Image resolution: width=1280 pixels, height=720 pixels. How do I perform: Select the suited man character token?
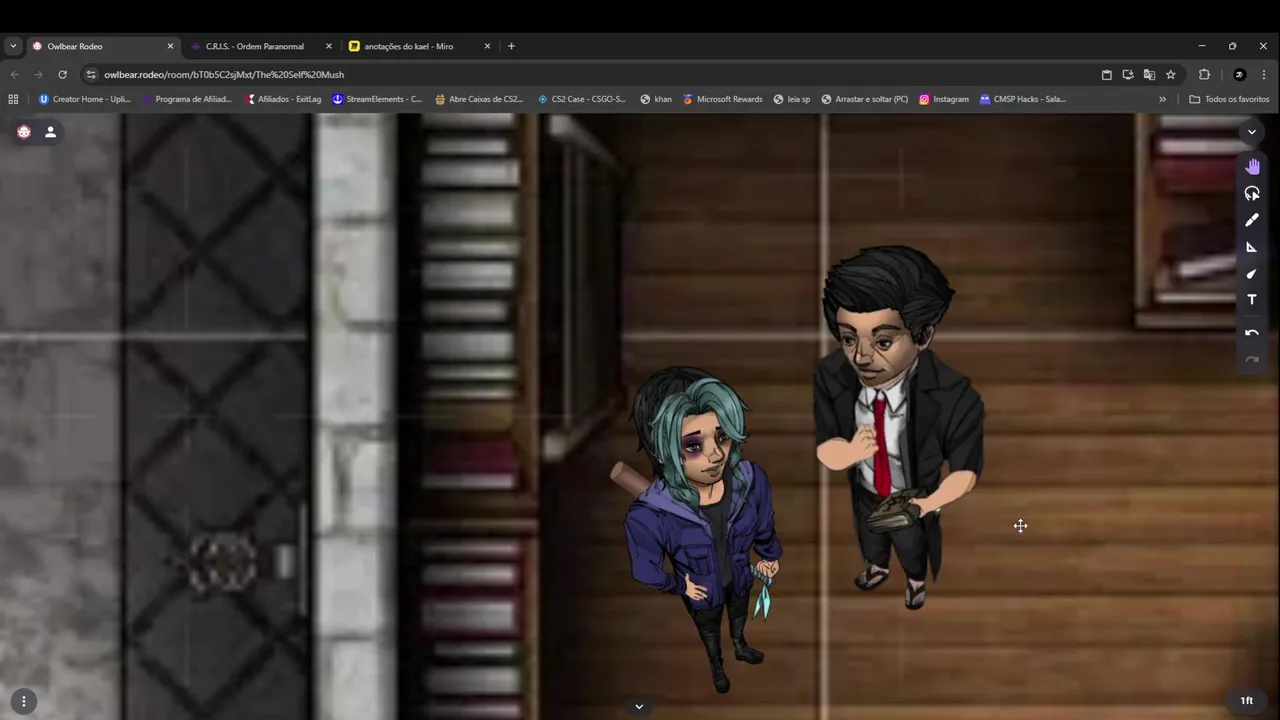click(x=898, y=428)
